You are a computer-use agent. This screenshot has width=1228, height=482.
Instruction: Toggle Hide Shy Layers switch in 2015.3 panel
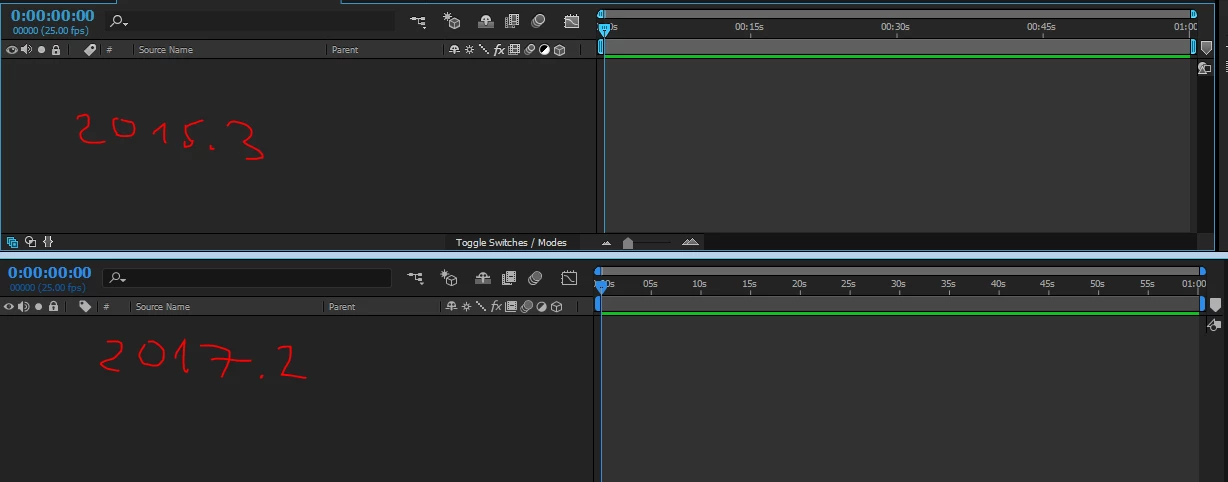coord(486,21)
